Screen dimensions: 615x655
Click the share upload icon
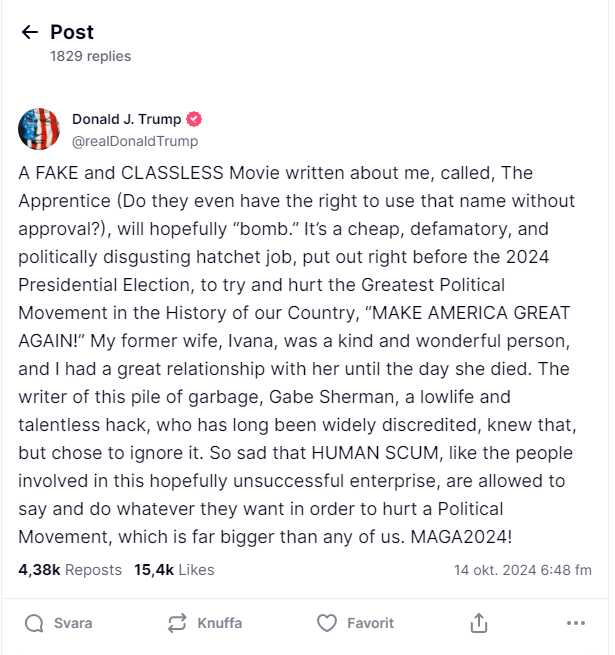(x=478, y=623)
